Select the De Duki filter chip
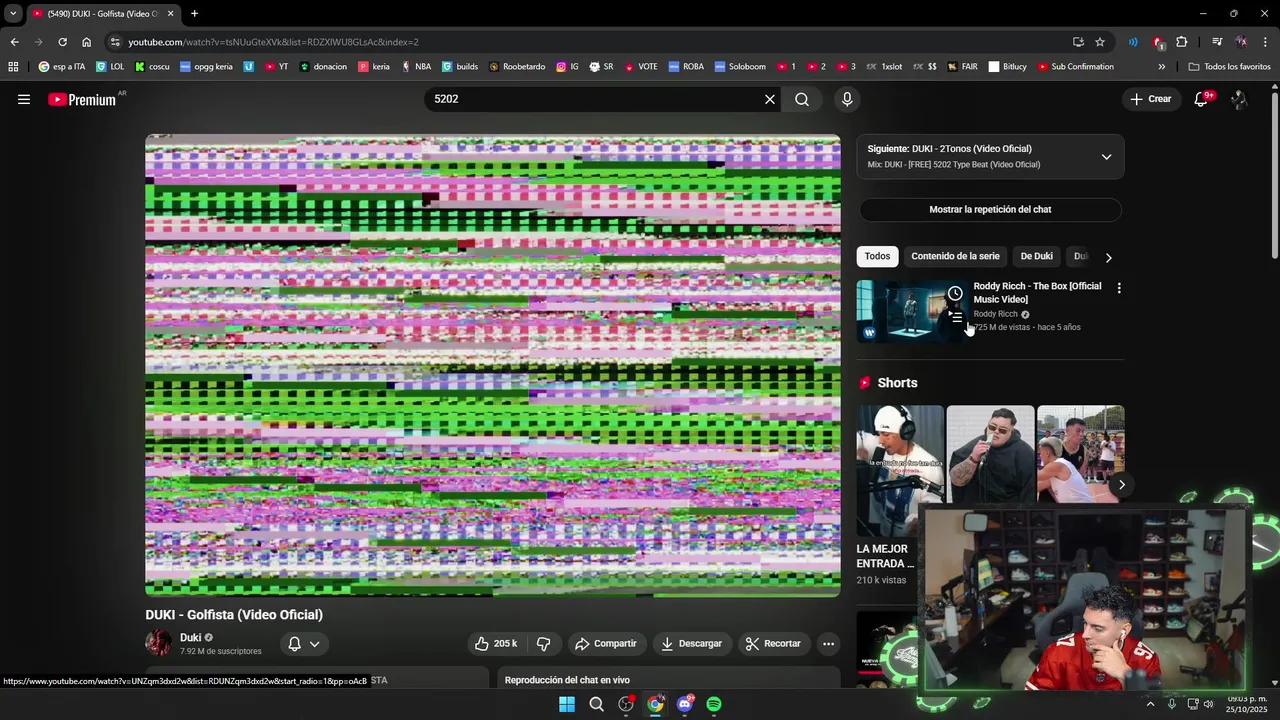The width and height of the screenshot is (1280, 720). tap(1036, 256)
